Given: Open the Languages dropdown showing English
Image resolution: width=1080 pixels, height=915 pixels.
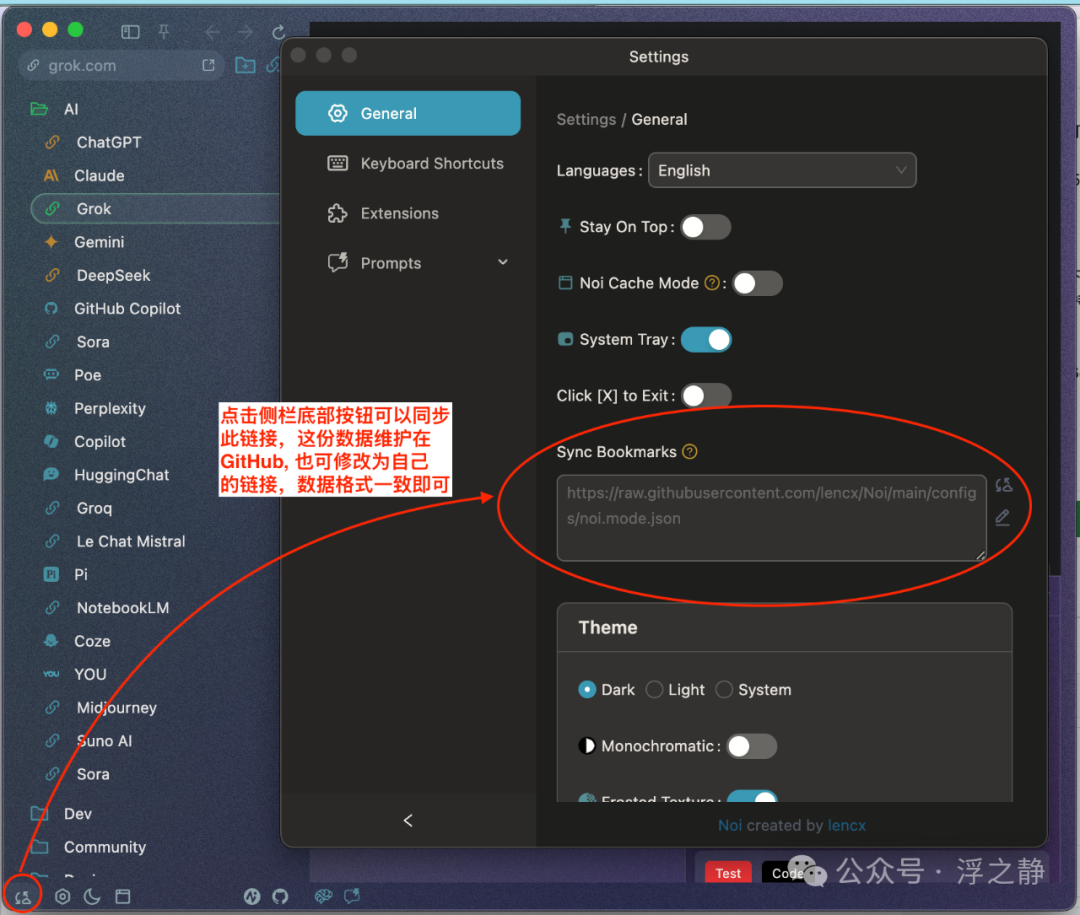Looking at the screenshot, I should pyautogui.click(x=782, y=170).
